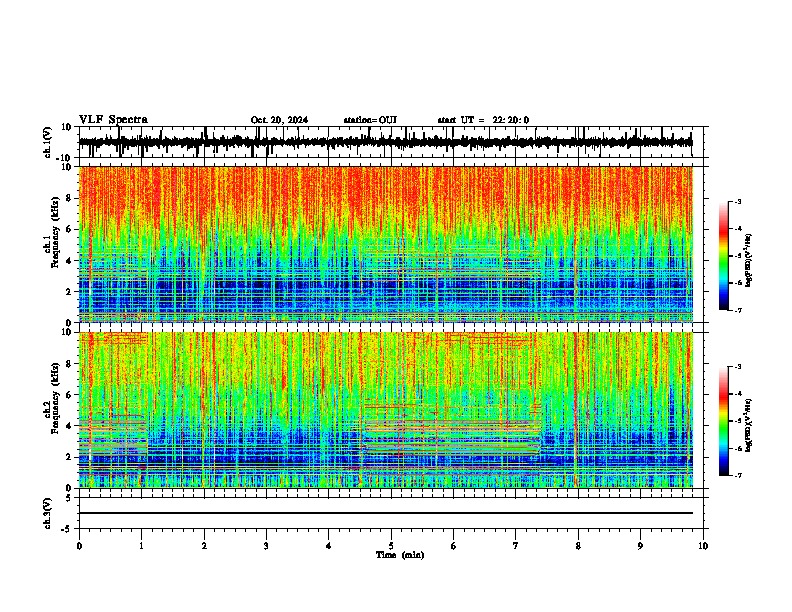Click time-axis tick label "1"
This screenshot has width=792, height=612.
point(141,546)
